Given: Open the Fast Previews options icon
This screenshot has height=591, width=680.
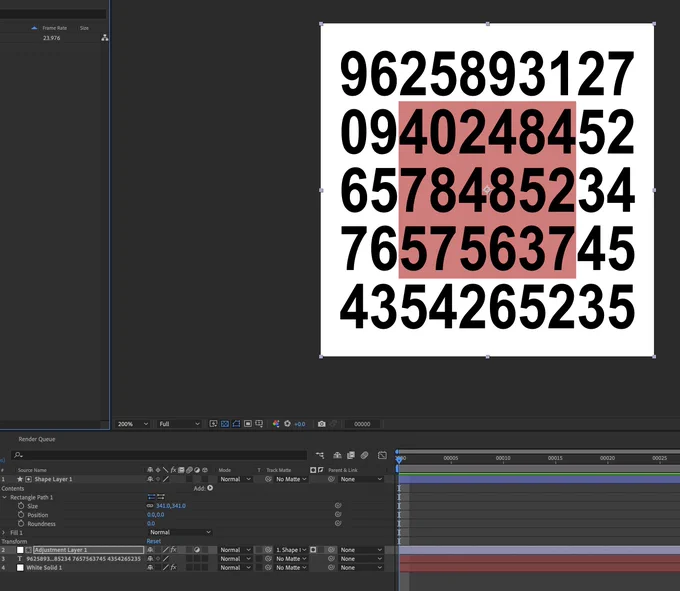Looking at the screenshot, I should click(x=213, y=424).
